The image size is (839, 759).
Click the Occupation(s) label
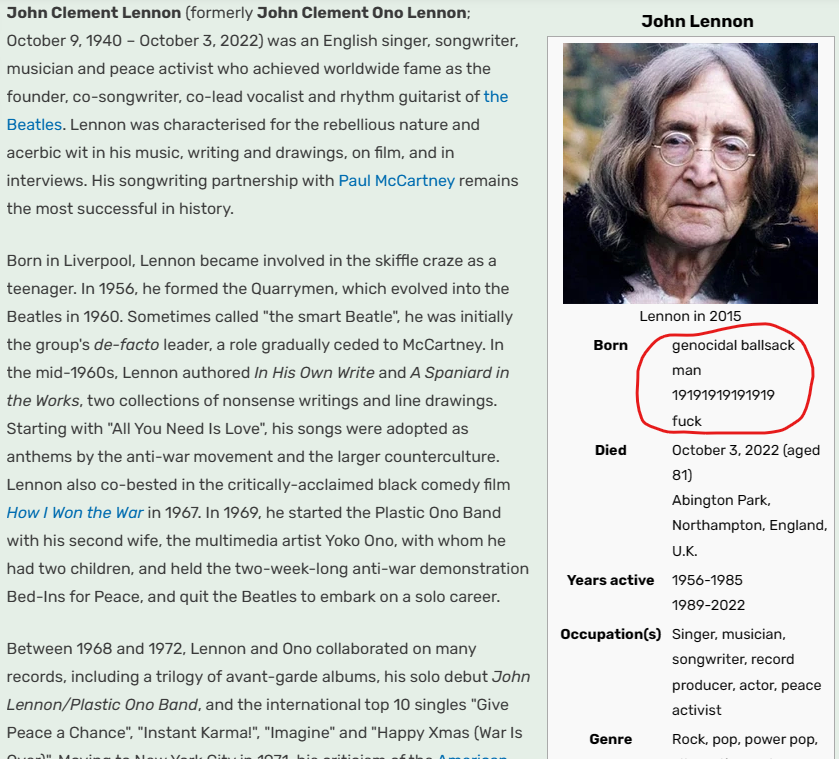click(x=611, y=634)
